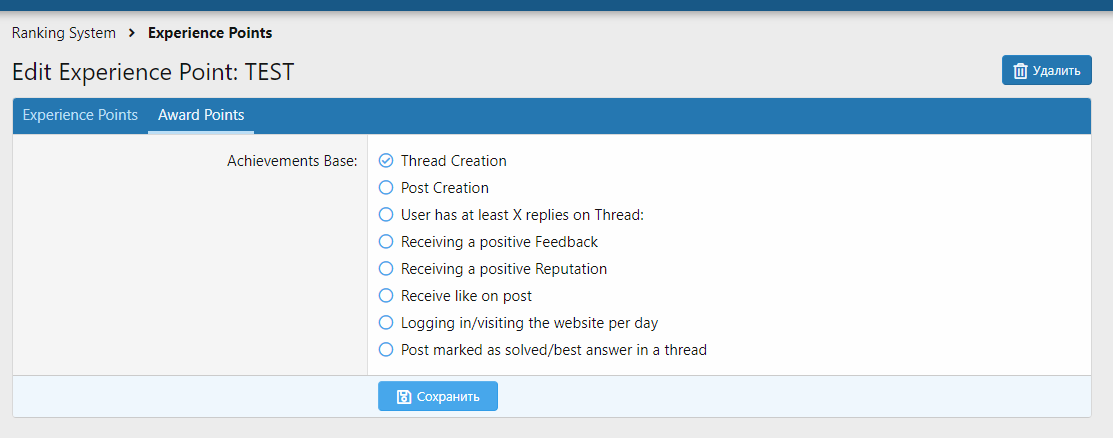1113x438 pixels.
Task: Choose 'User has at least X replies on Thread'
Action: point(386,215)
